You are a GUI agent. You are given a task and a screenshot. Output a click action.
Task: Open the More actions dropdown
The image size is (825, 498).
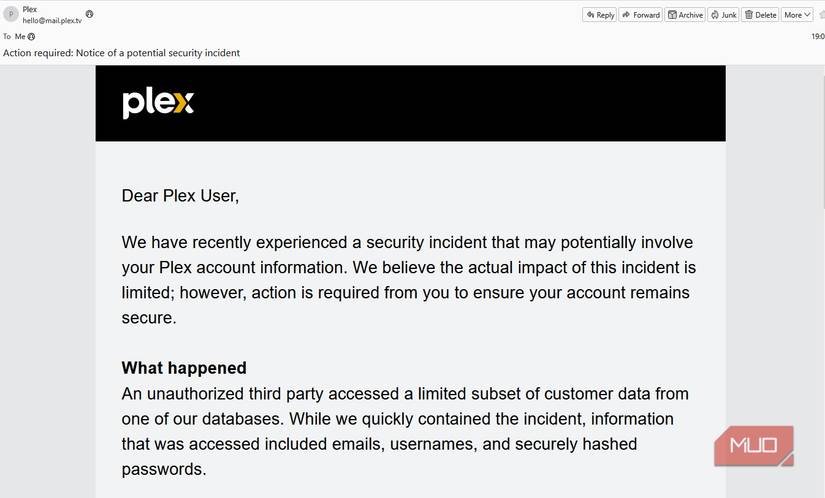click(797, 15)
